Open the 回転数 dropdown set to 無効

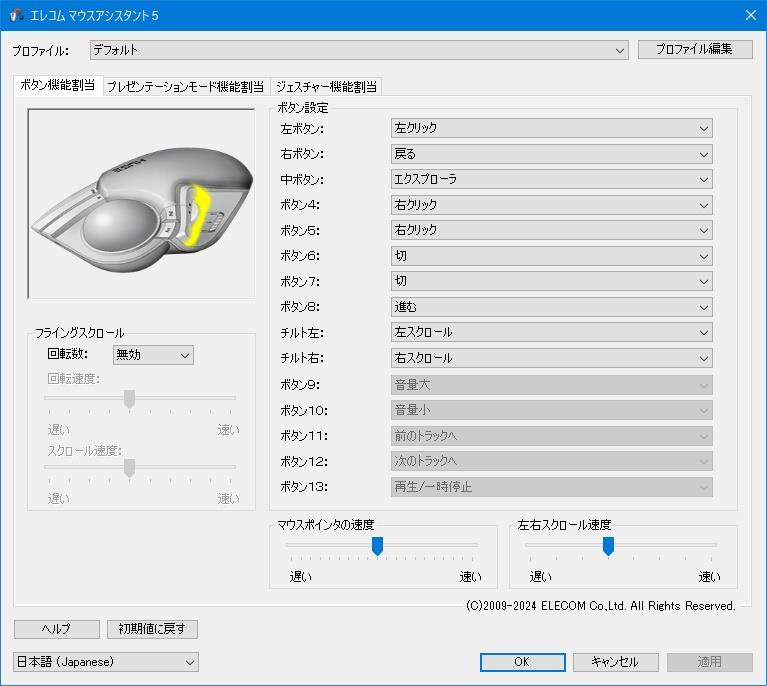pos(153,355)
